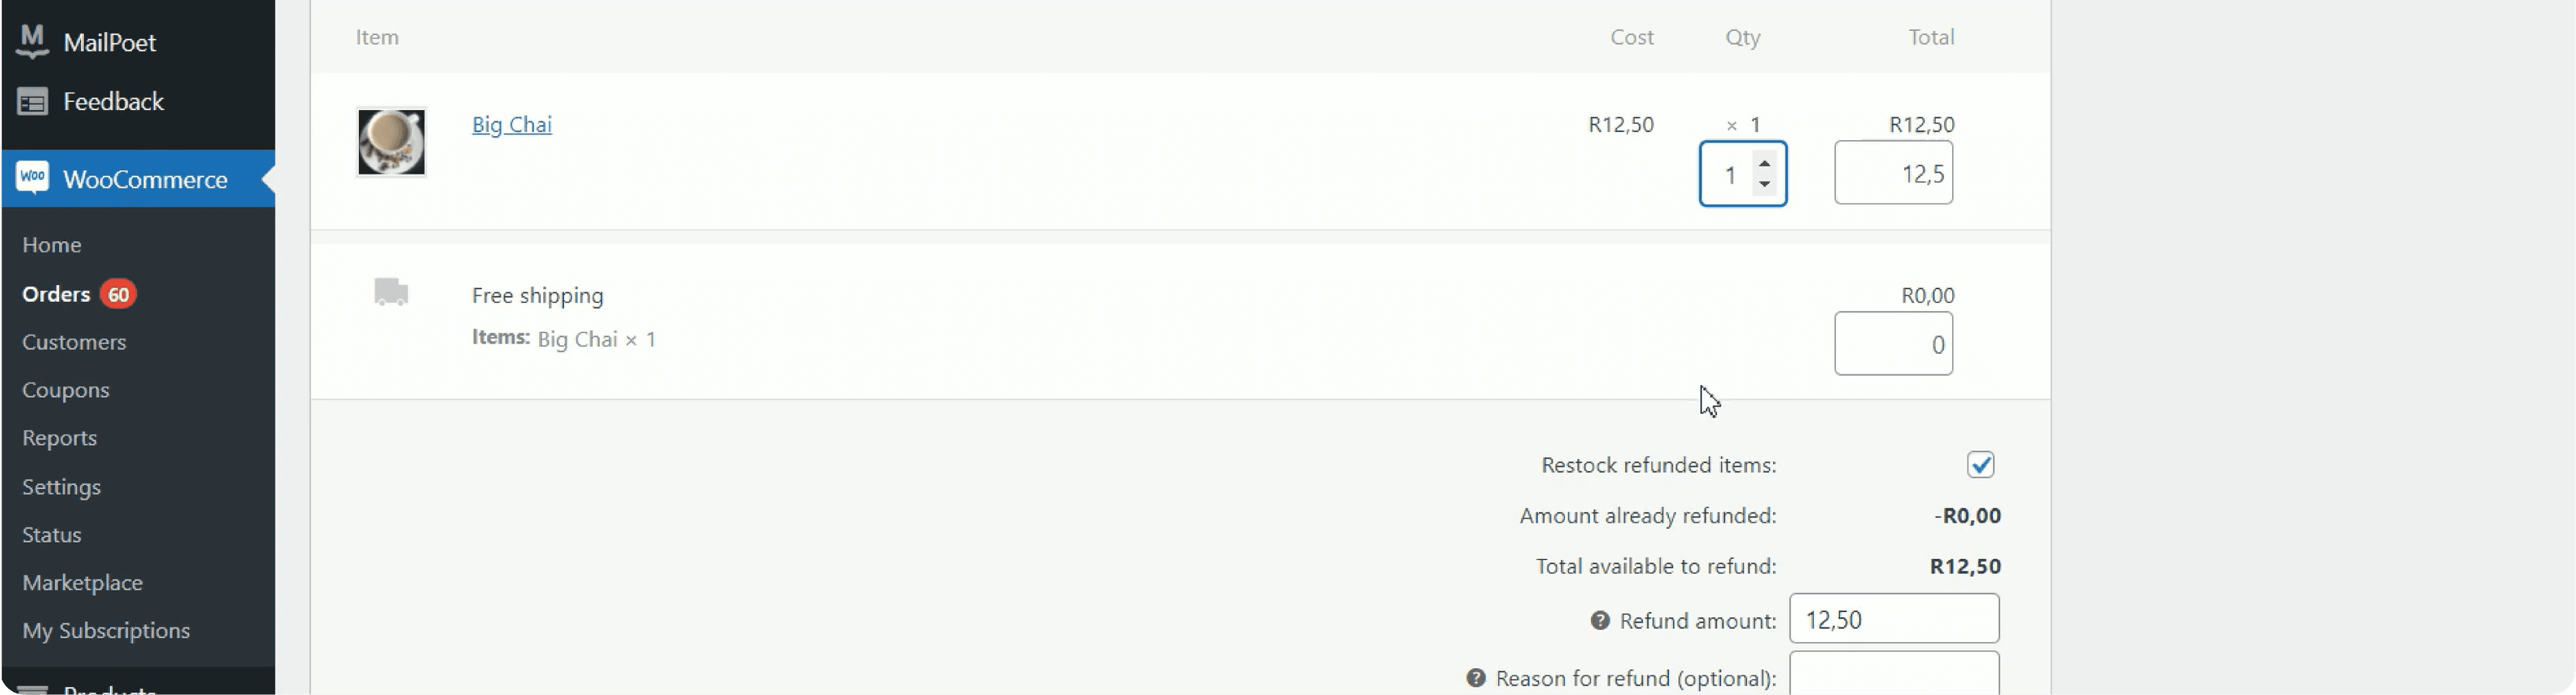
Task: Click the shipping refund amount field
Action: point(1893,344)
